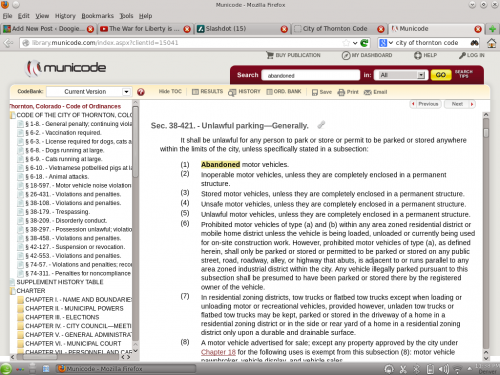Screen dimensions: 500x375
Task: Open the Ord. Bank
Action: tap(284, 92)
